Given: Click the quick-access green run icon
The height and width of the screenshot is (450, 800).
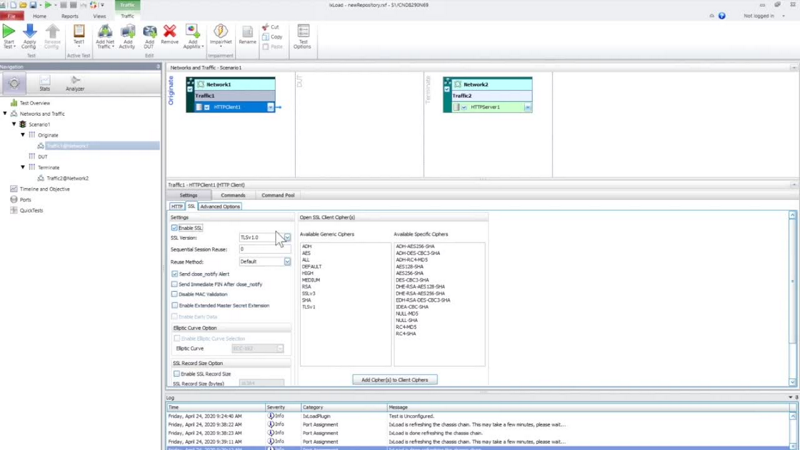Looking at the screenshot, I should tap(48, 5).
